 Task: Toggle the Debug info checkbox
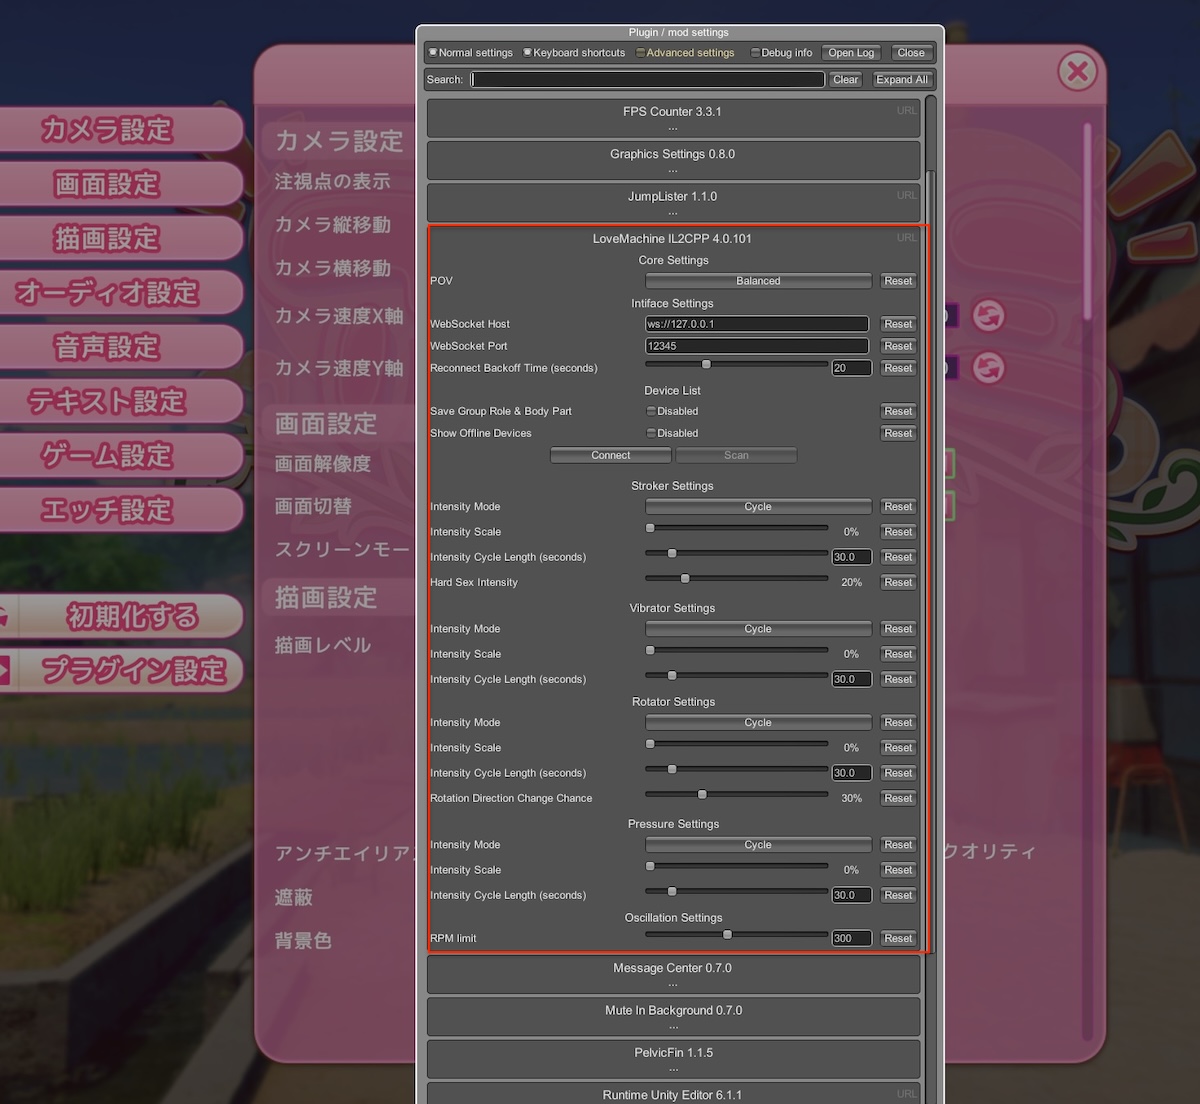point(756,53)
